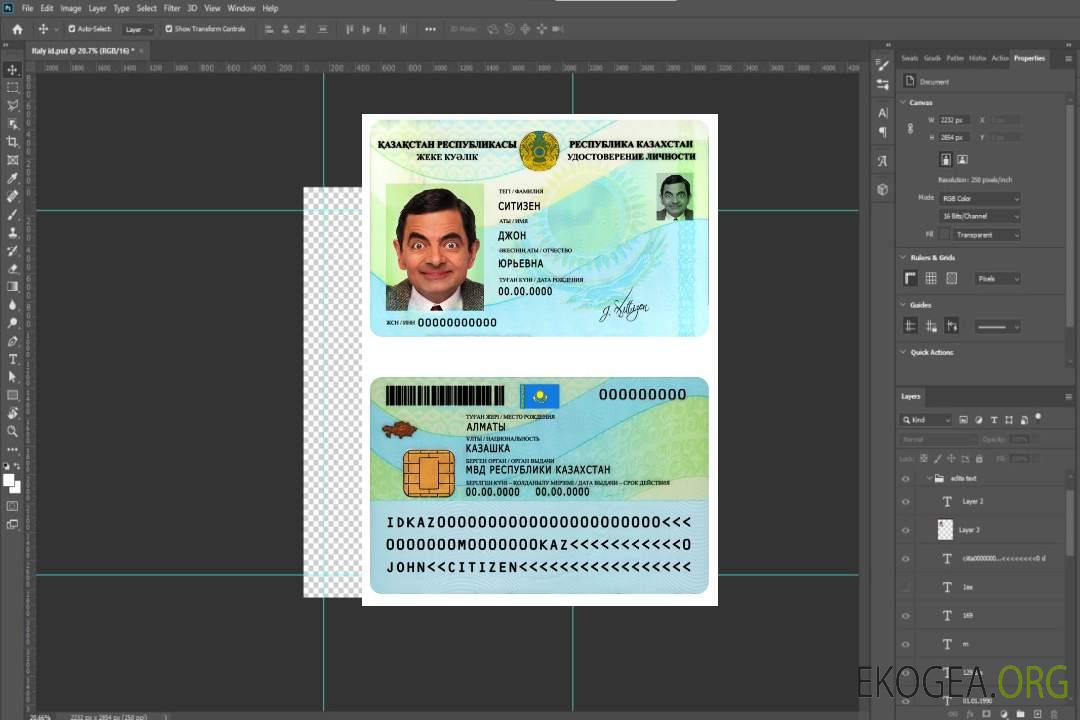The width and height of the screenshot is (1080, 720).
Task: Open the Filter menu
Action: pyautogui.click(x=172, y=8)
